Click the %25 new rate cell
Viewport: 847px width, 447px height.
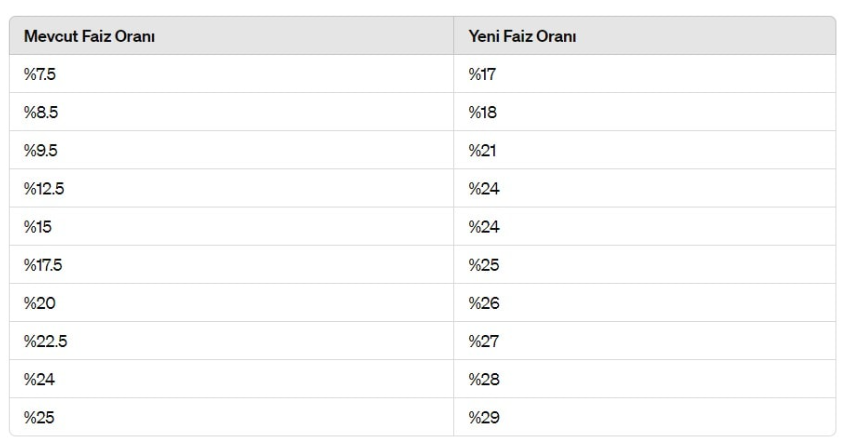[x=483, y=265]
